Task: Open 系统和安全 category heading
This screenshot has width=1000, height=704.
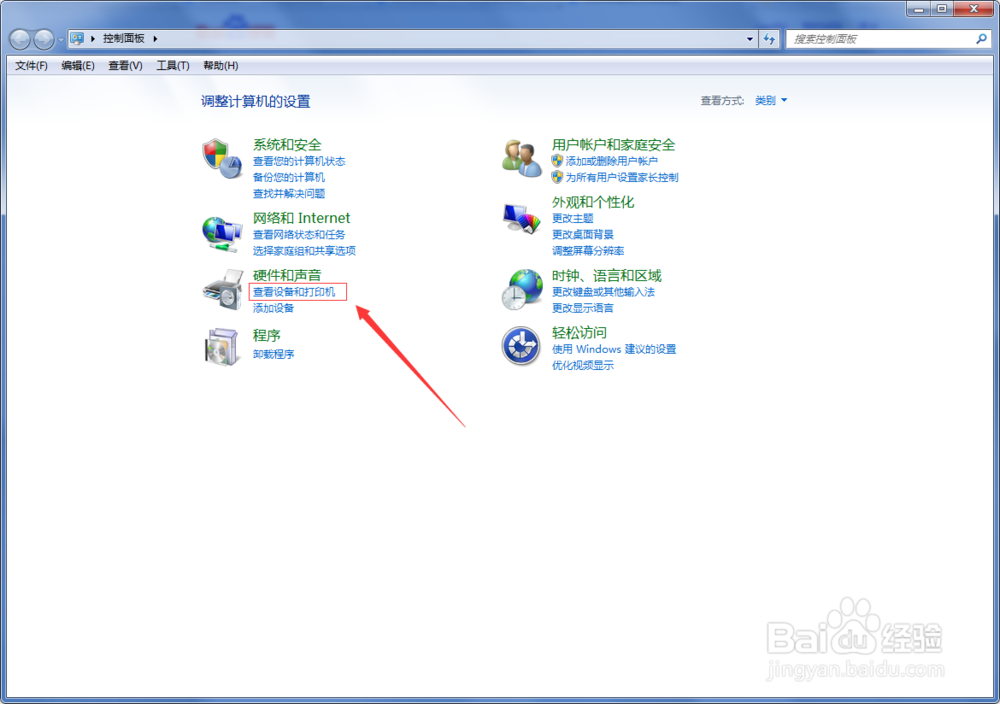Action: (x=287, y=145)
